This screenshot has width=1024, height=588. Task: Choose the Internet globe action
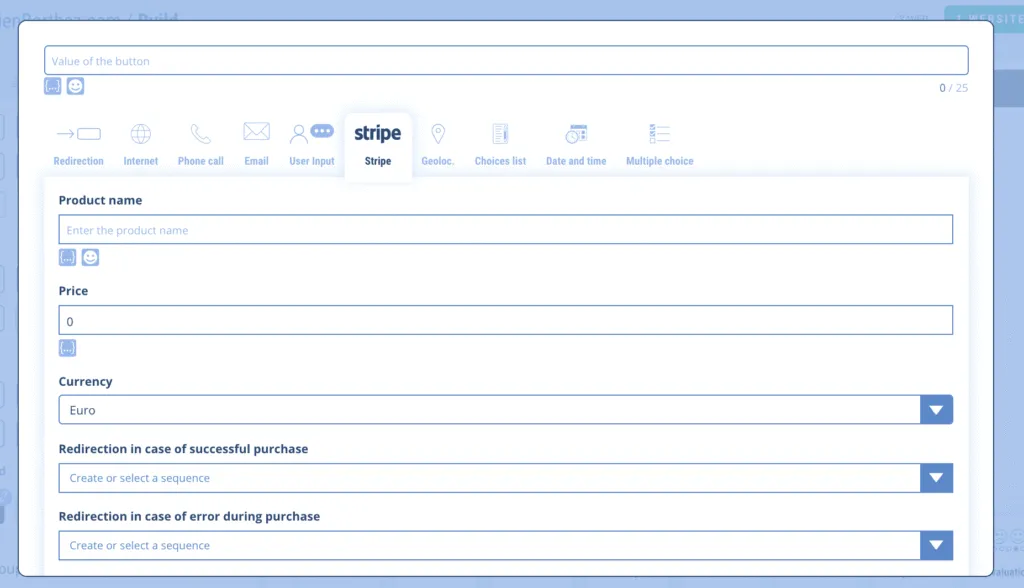[141, 144]
